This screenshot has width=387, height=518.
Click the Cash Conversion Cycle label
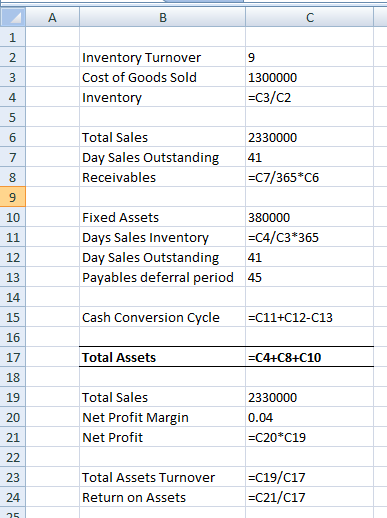click(x=162, y=317)
